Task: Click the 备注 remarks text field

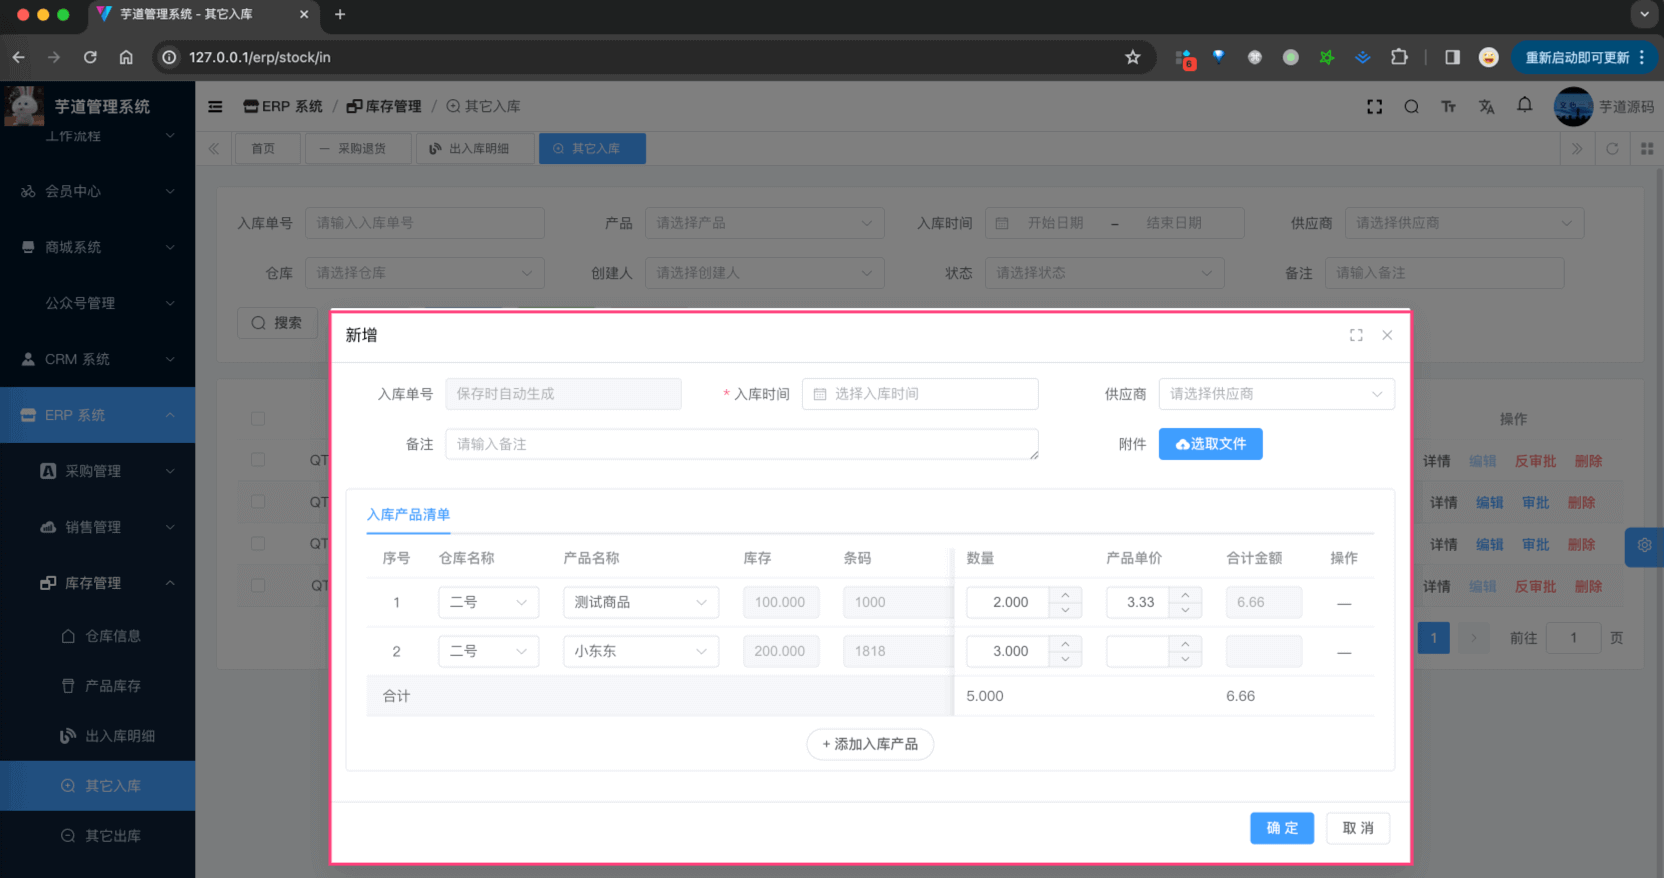Action: [741, 444]
